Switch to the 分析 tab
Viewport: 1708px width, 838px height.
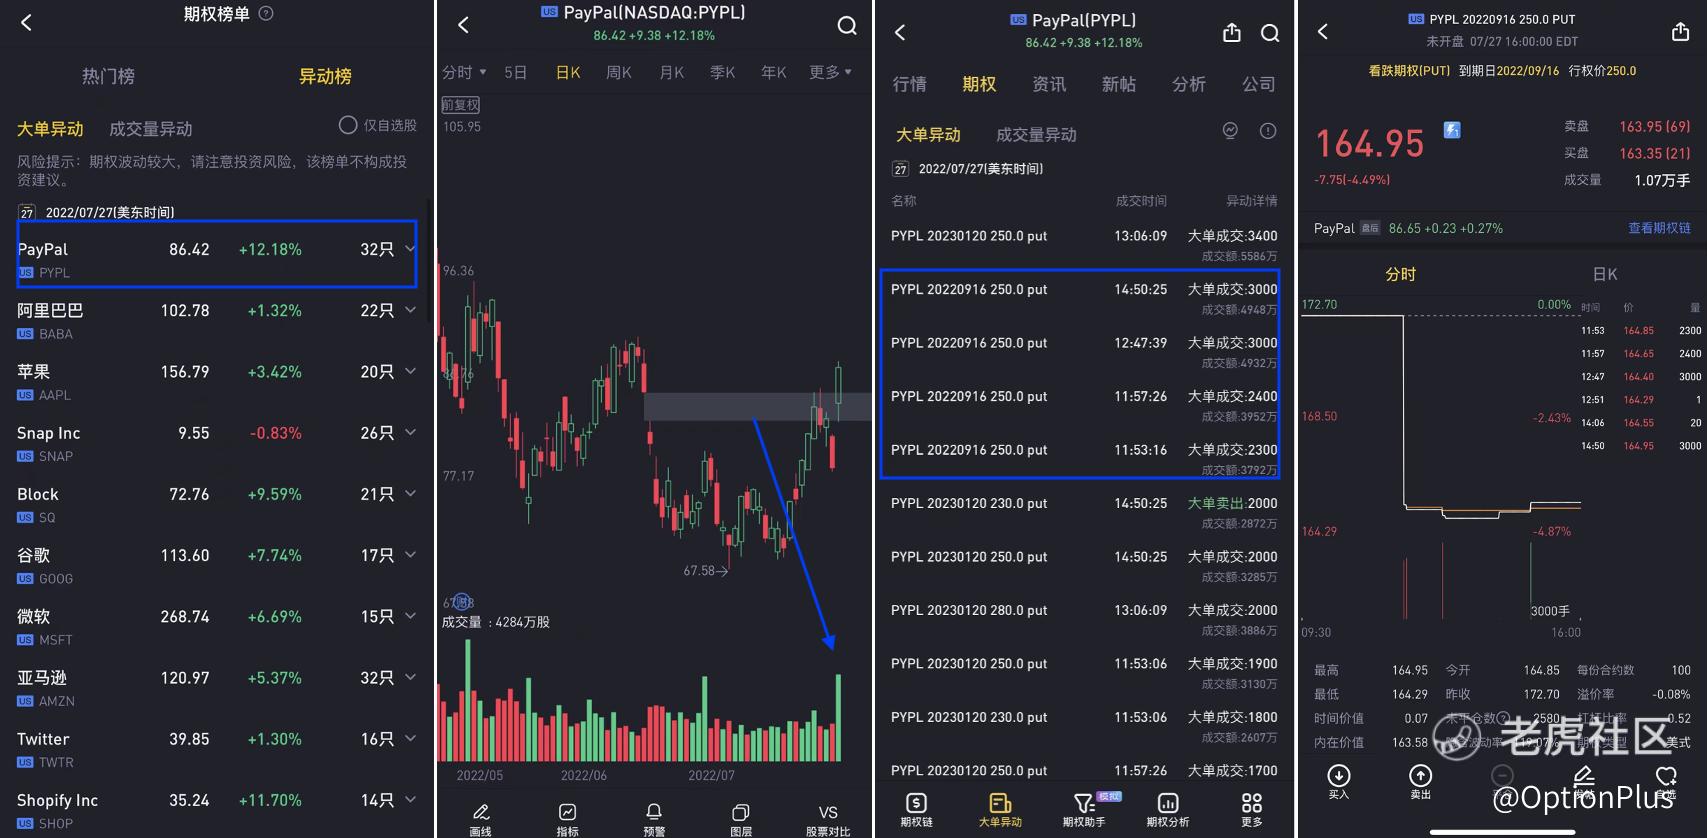tap(1189, 84)
